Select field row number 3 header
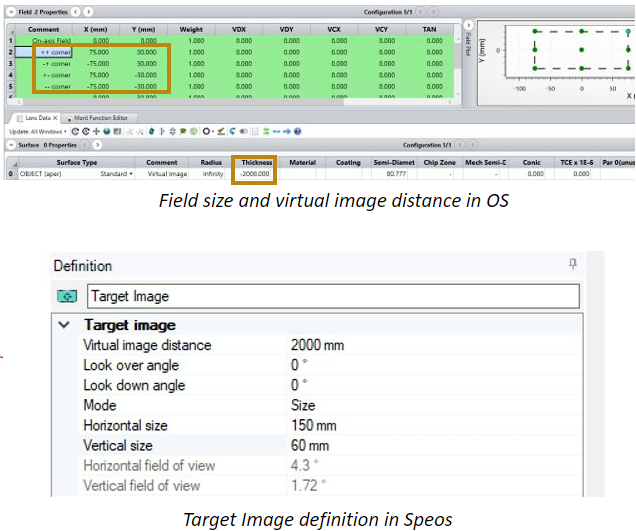 click(11, 64)
